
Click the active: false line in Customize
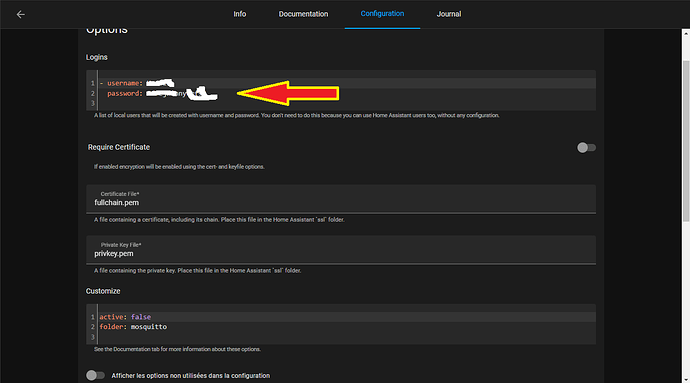pos(347,317)
